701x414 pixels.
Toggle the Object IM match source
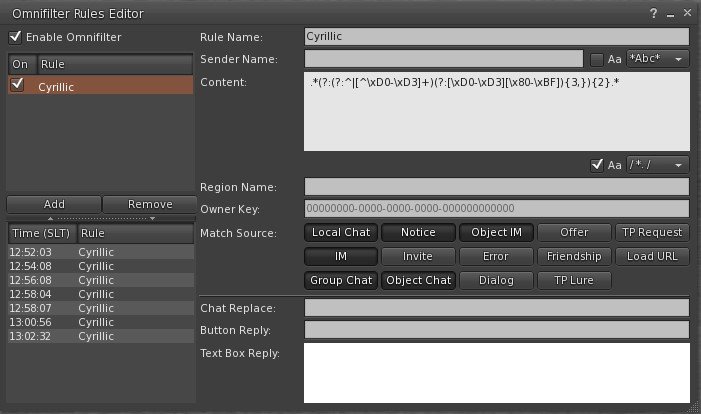pyautogui.click(x=496, y=232)
